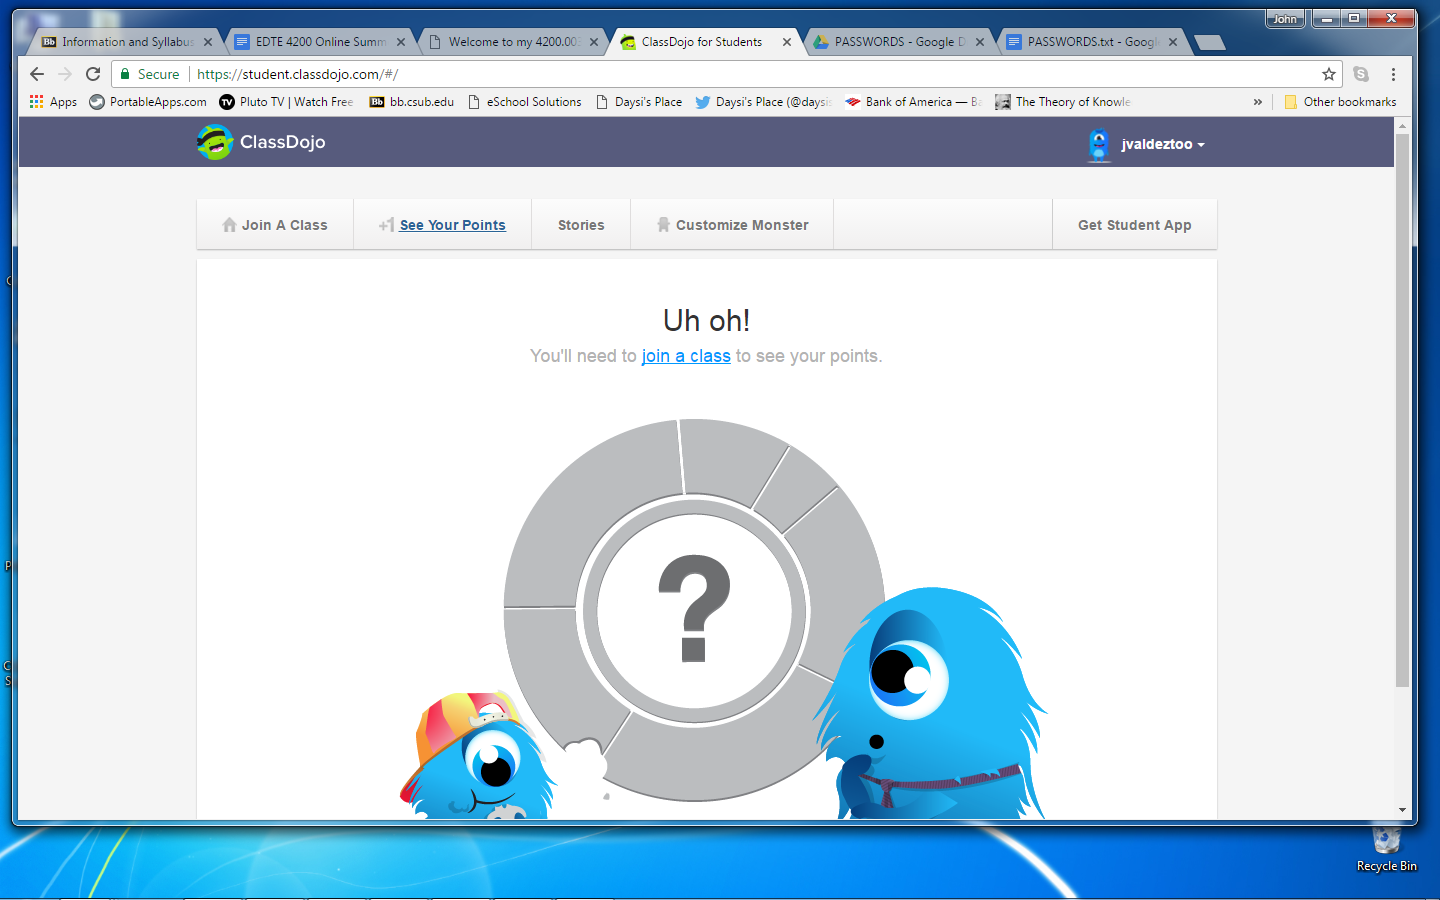
Task: Click the Skype extension icon
Action: pyautogui.click(x=1361, y=74)
